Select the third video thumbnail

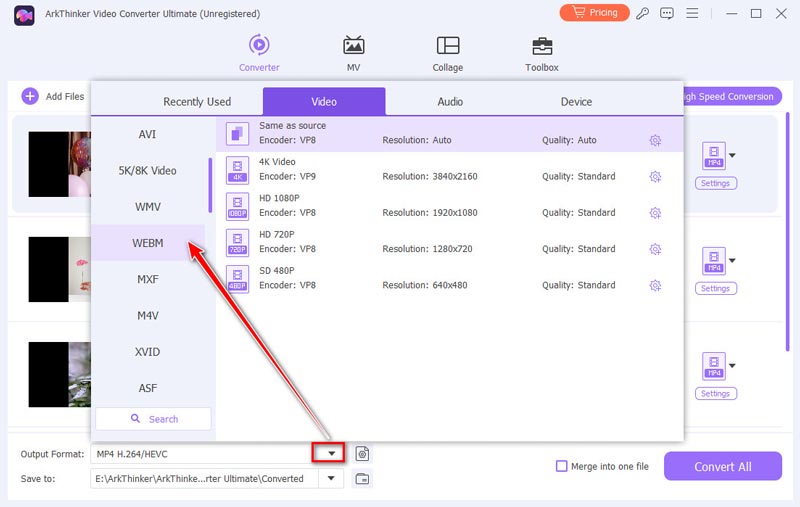coord(60,374)
